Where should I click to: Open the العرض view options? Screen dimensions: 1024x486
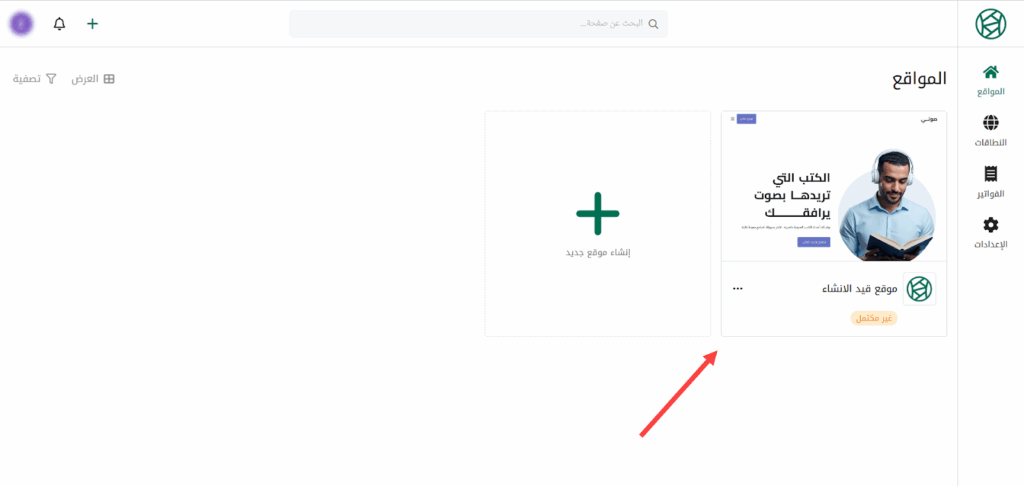click(93, 79)
